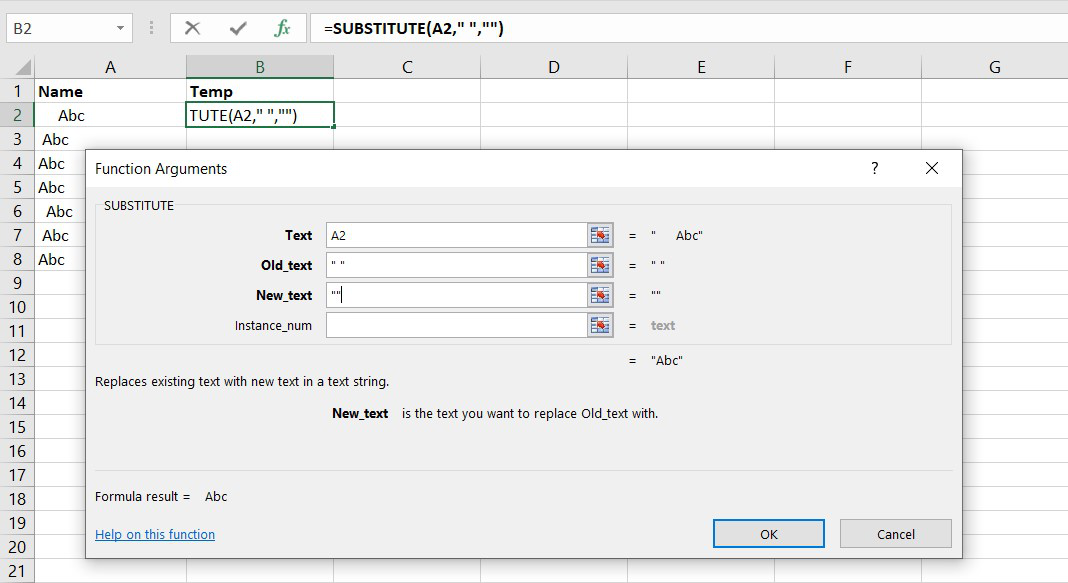Select column C header
This screenshot has width=1068, height=583.
coord(407,67)
